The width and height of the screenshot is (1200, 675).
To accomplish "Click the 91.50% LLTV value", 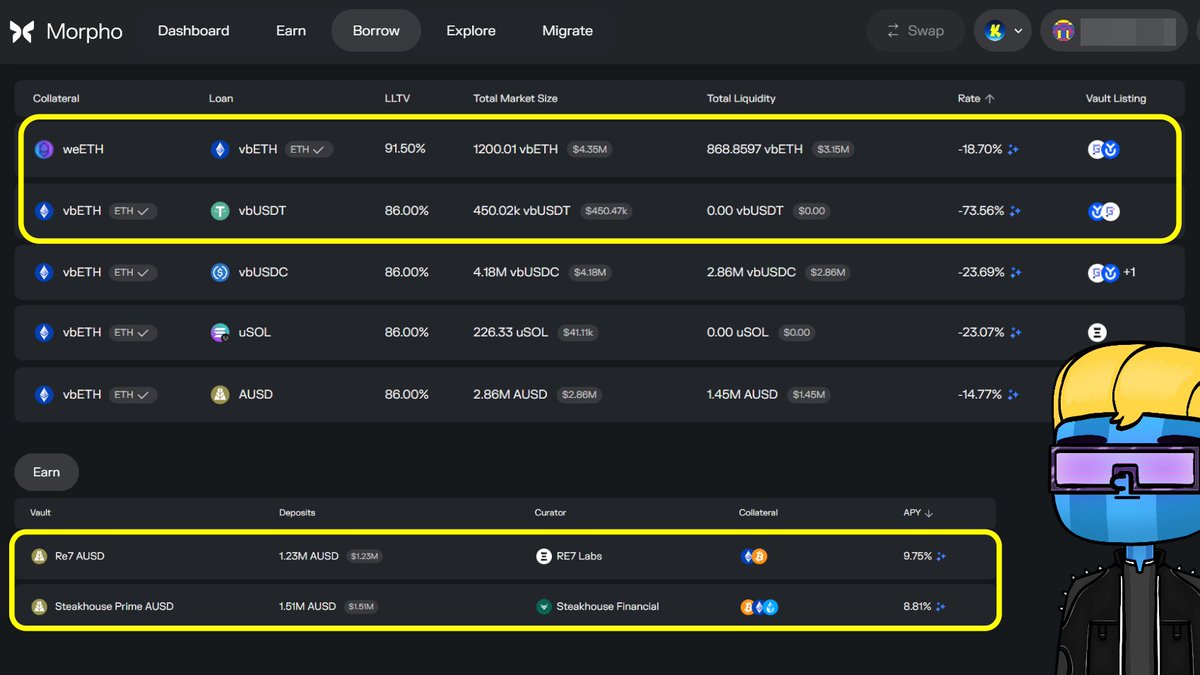I will point(405,149).
